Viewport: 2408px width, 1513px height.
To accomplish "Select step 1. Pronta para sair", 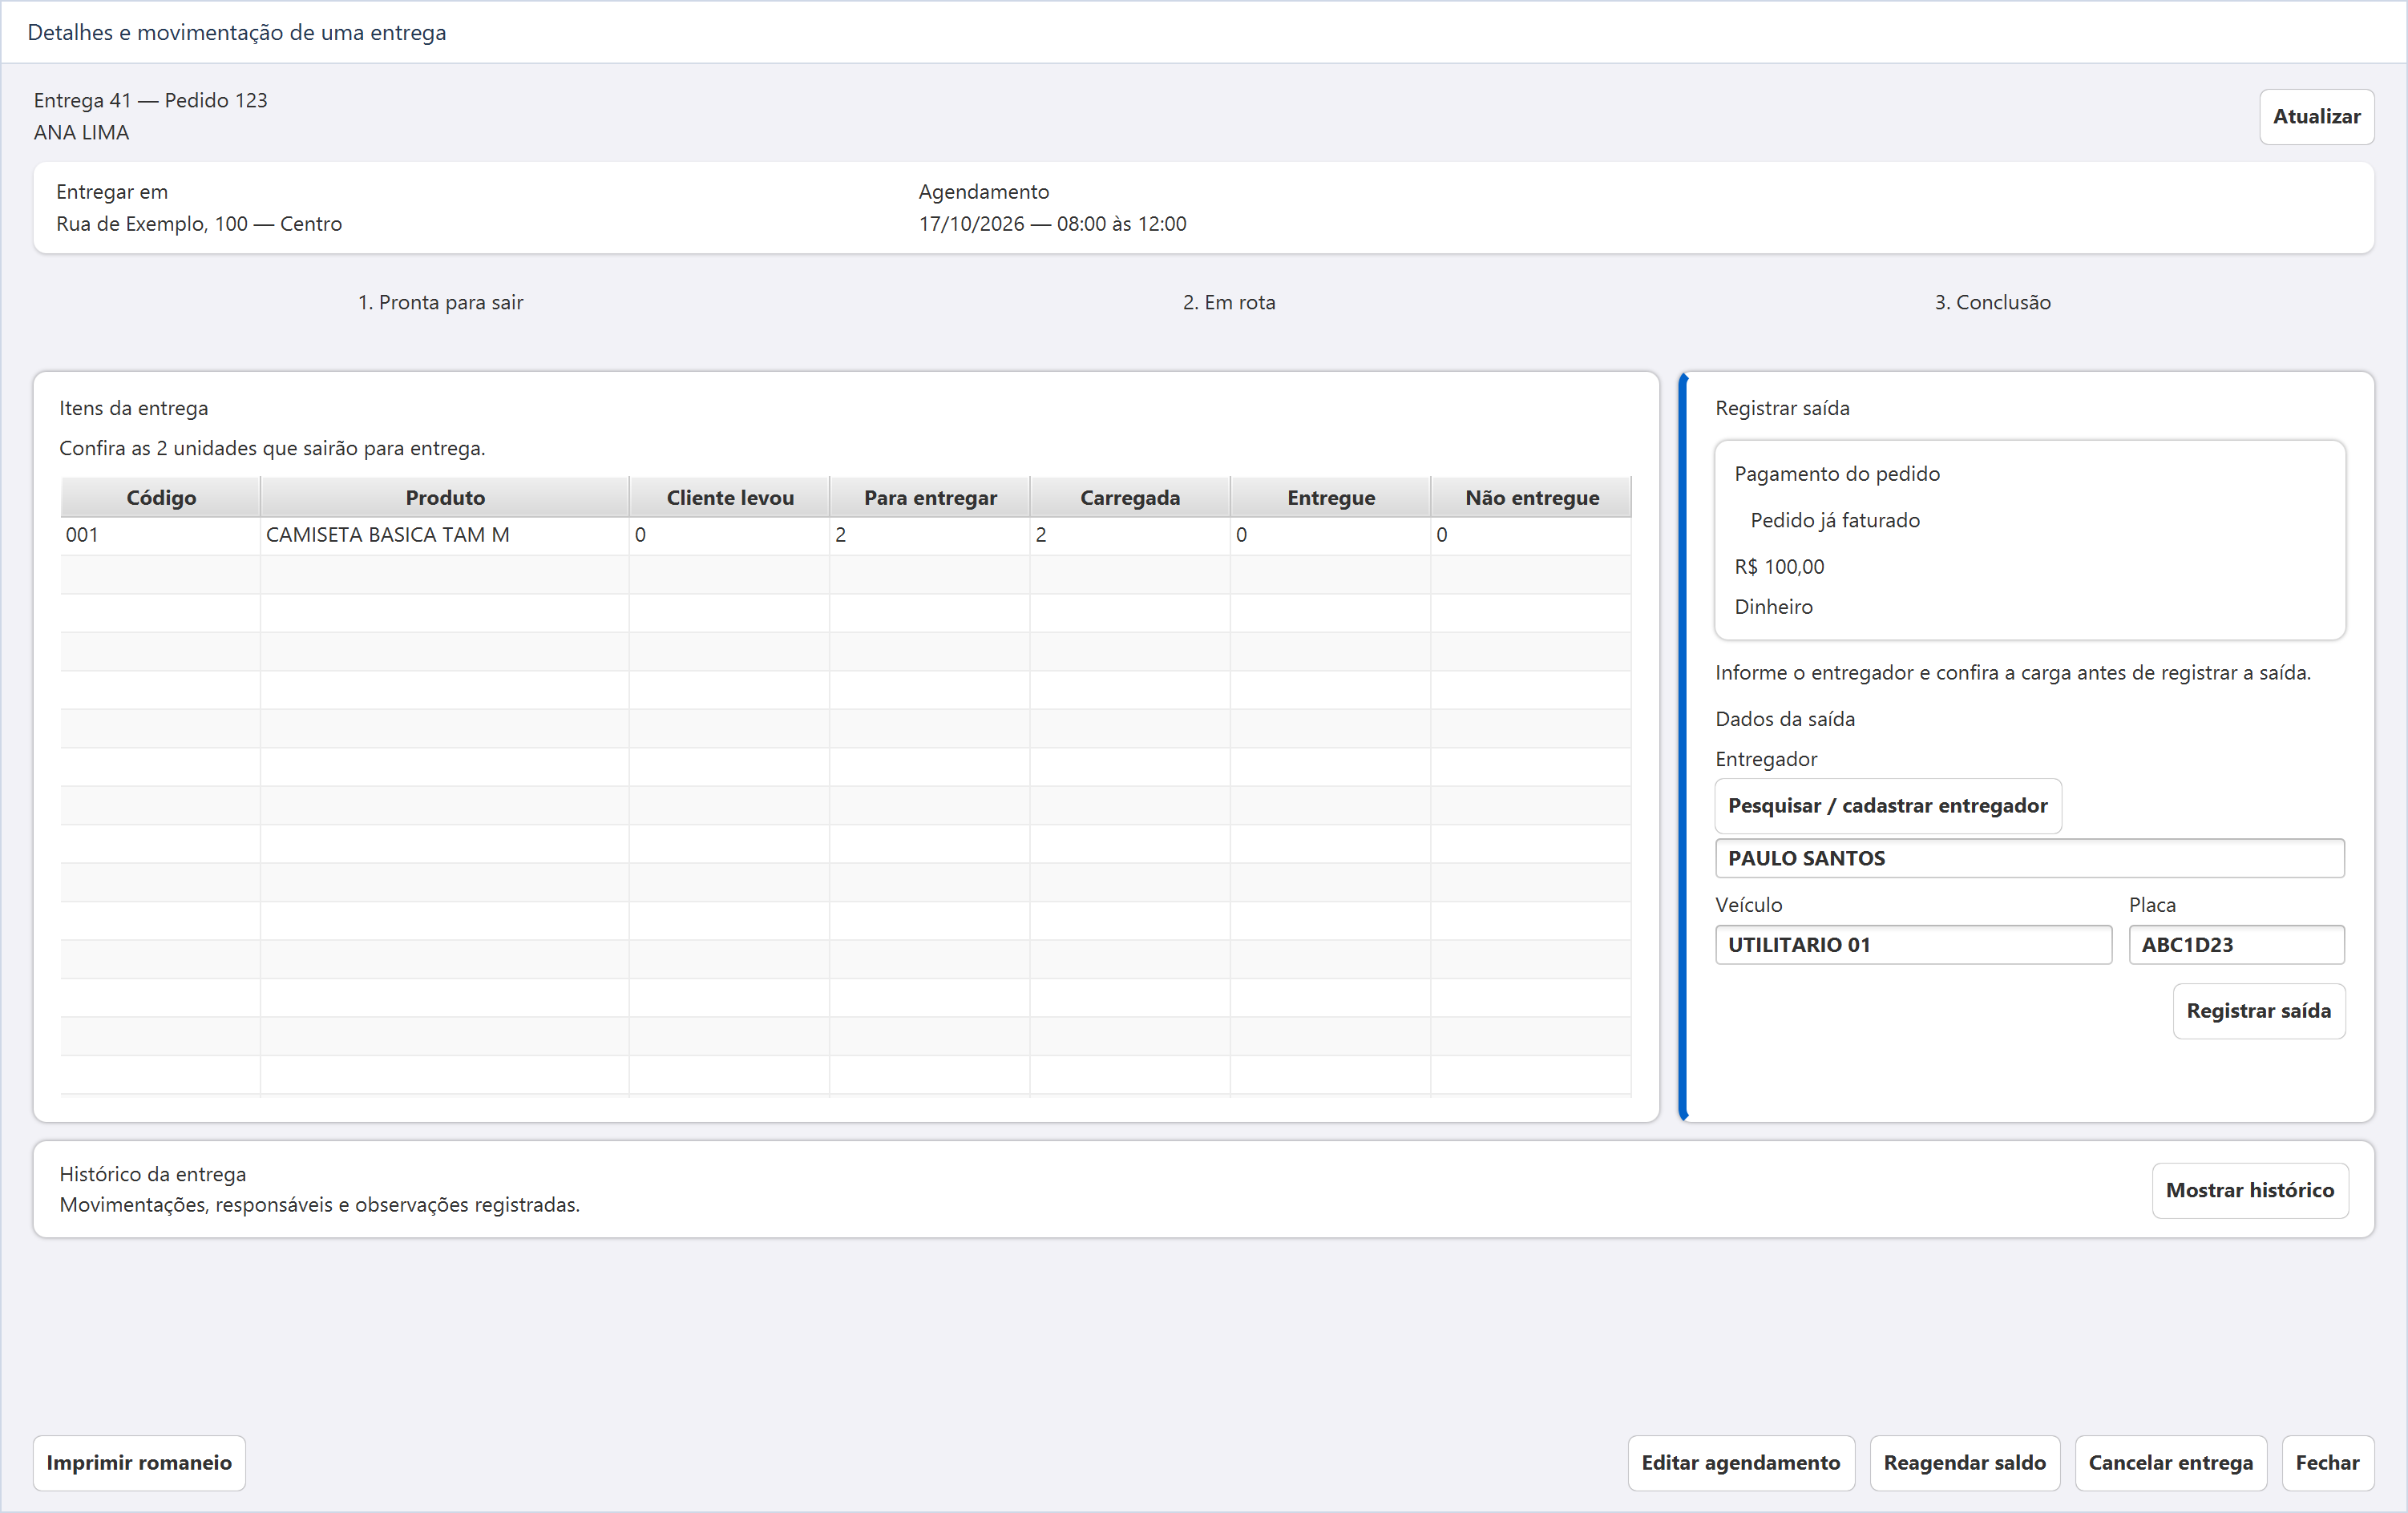I will click(441, 303).
